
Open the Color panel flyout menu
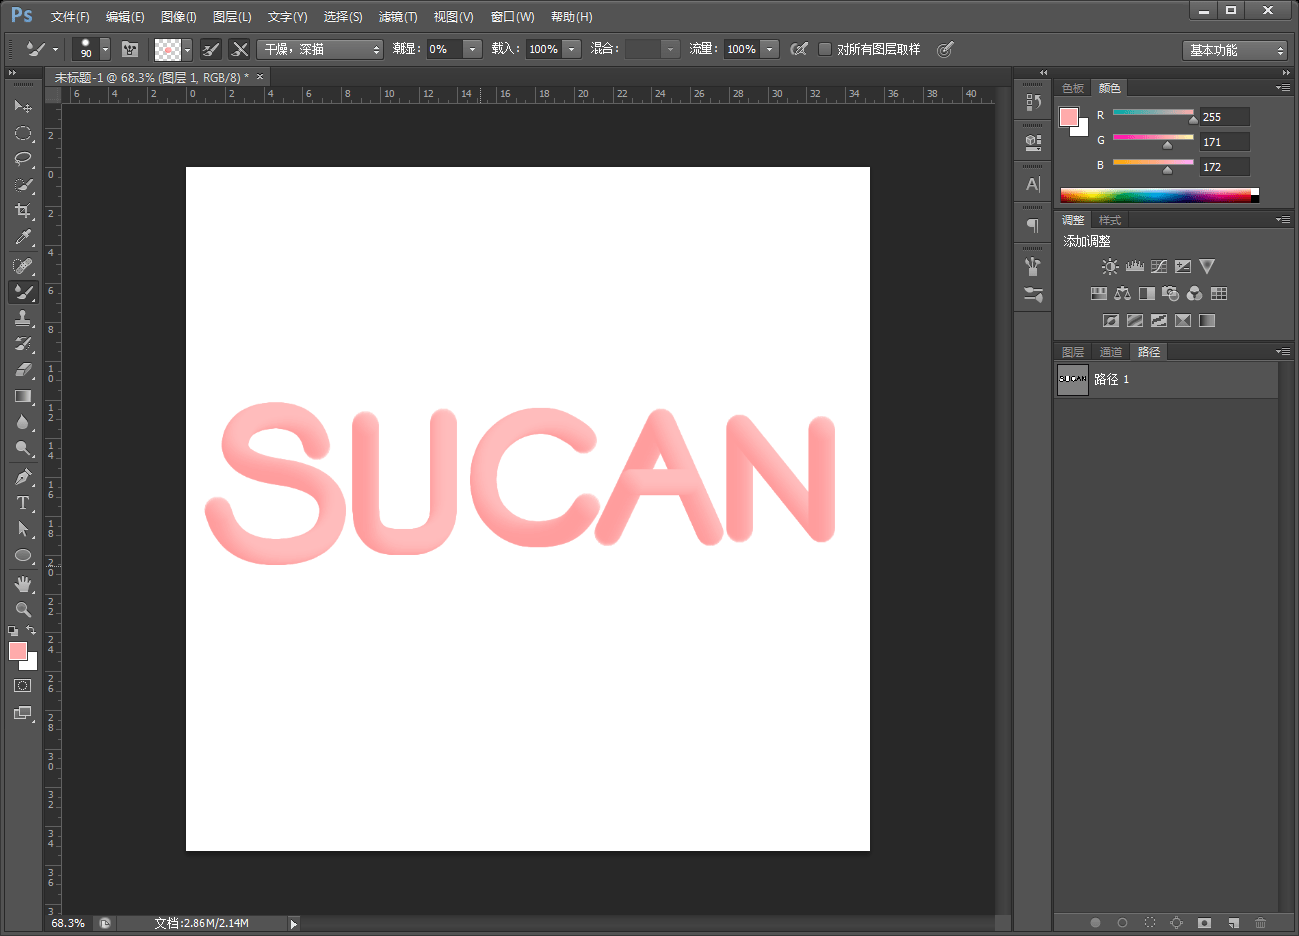coord(1283,88)
